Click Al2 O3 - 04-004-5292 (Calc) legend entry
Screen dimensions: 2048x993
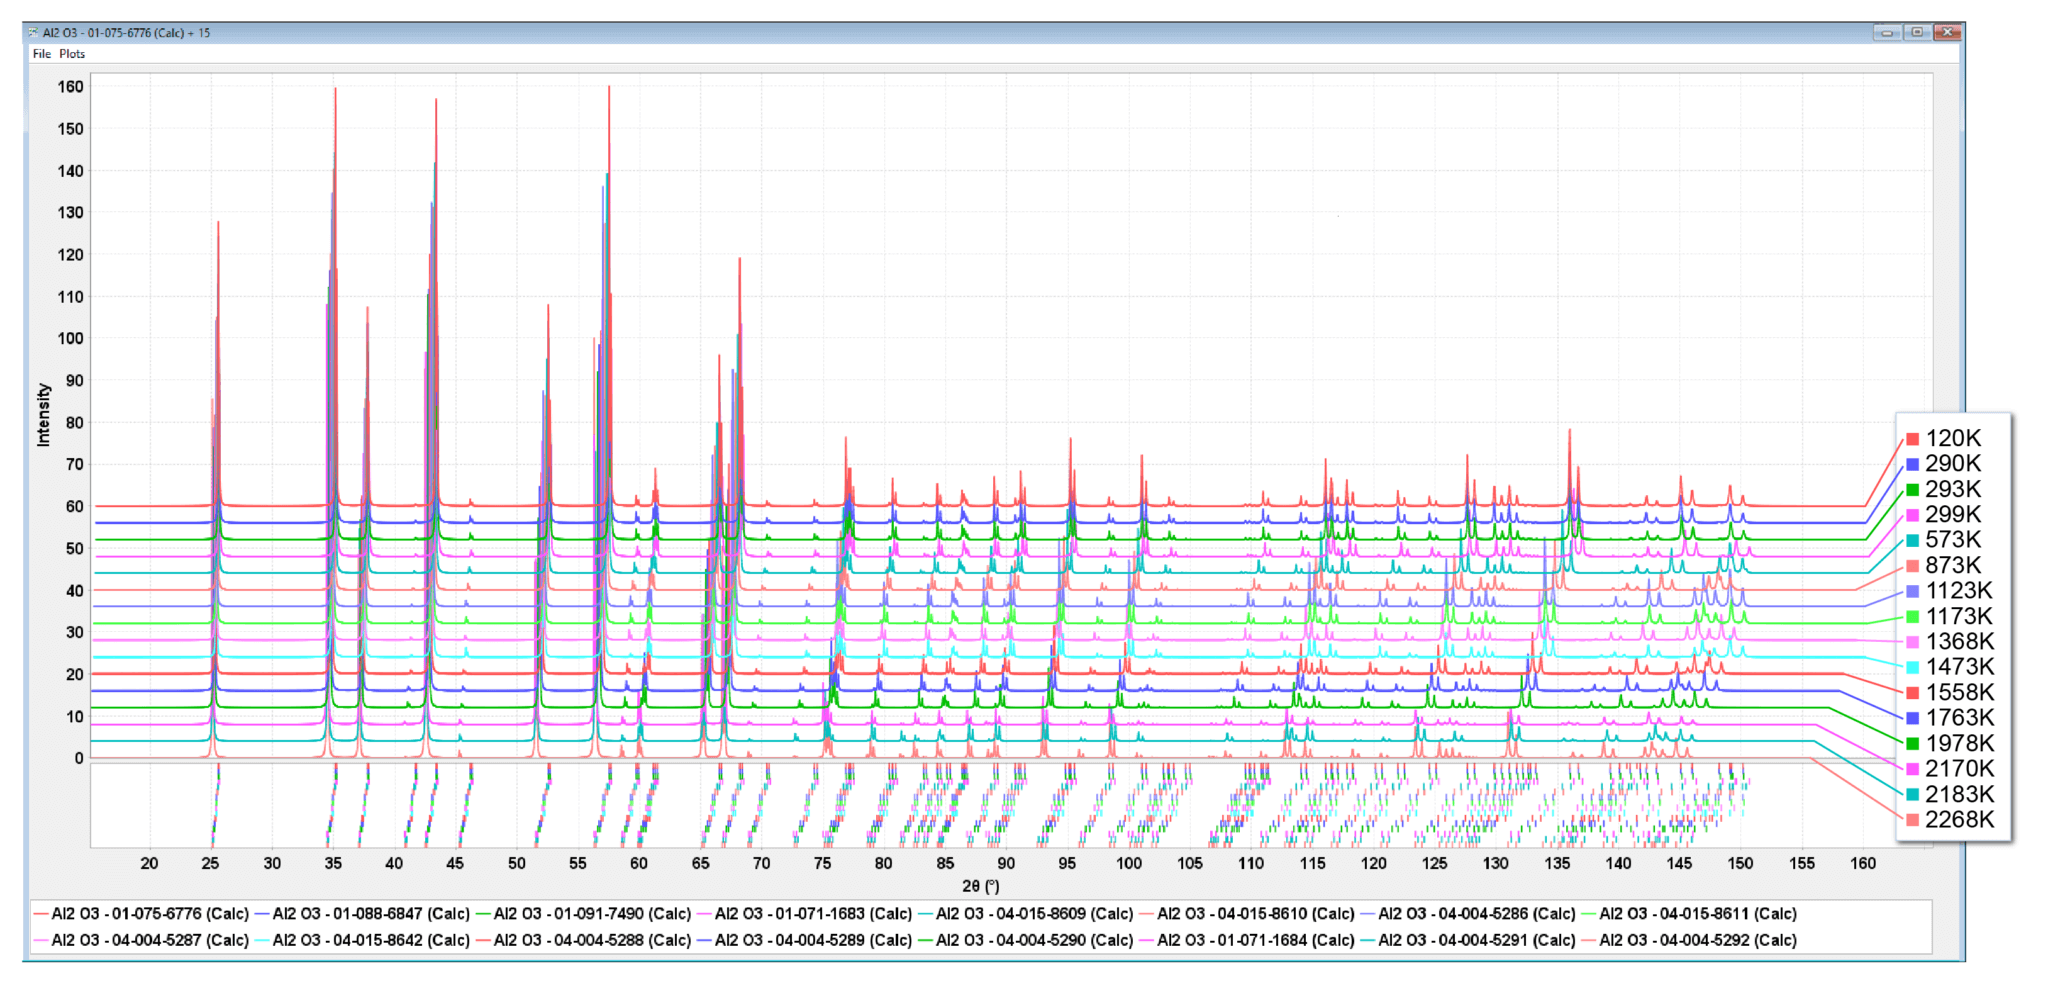tap(1697, 940)
